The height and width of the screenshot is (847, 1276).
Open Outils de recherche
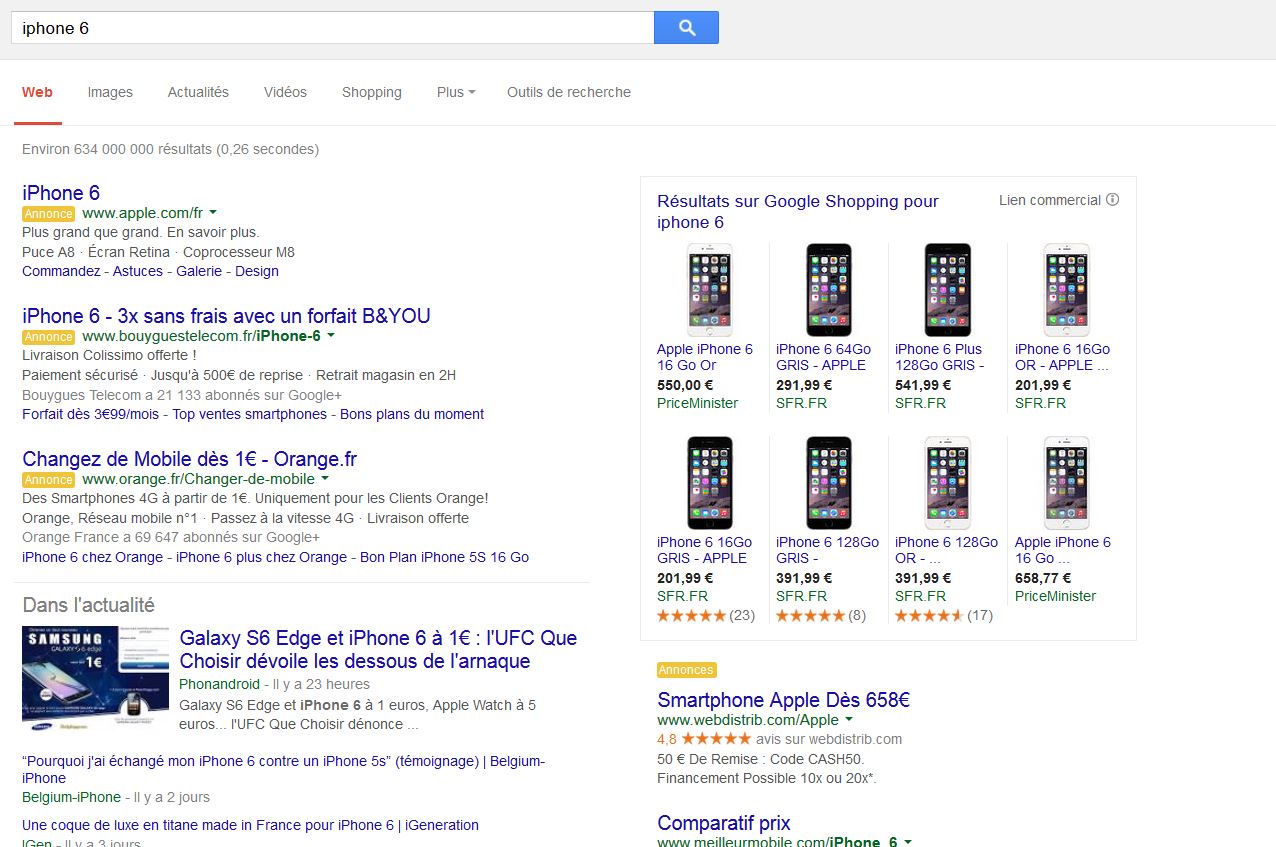point(569,92)
